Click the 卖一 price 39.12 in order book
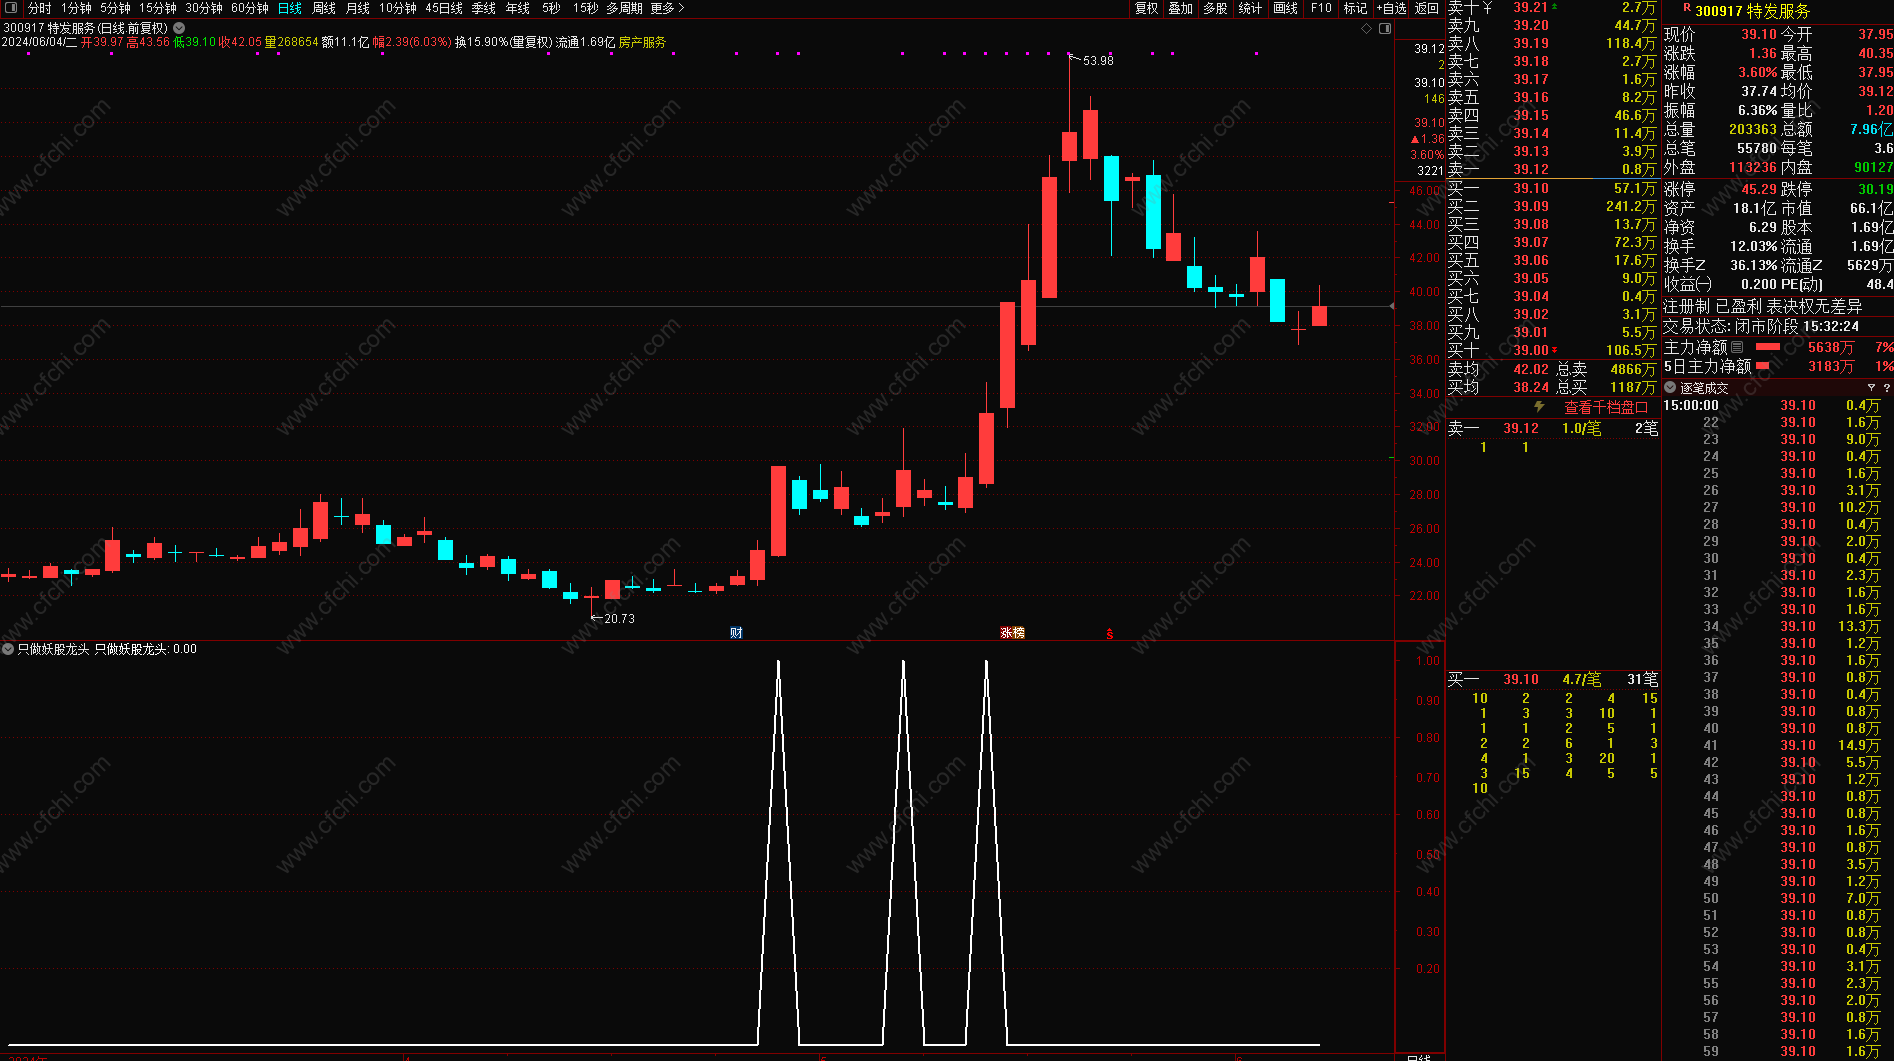The image size is (1894, 1061). pyautogui.click(x=1530, y=170)
